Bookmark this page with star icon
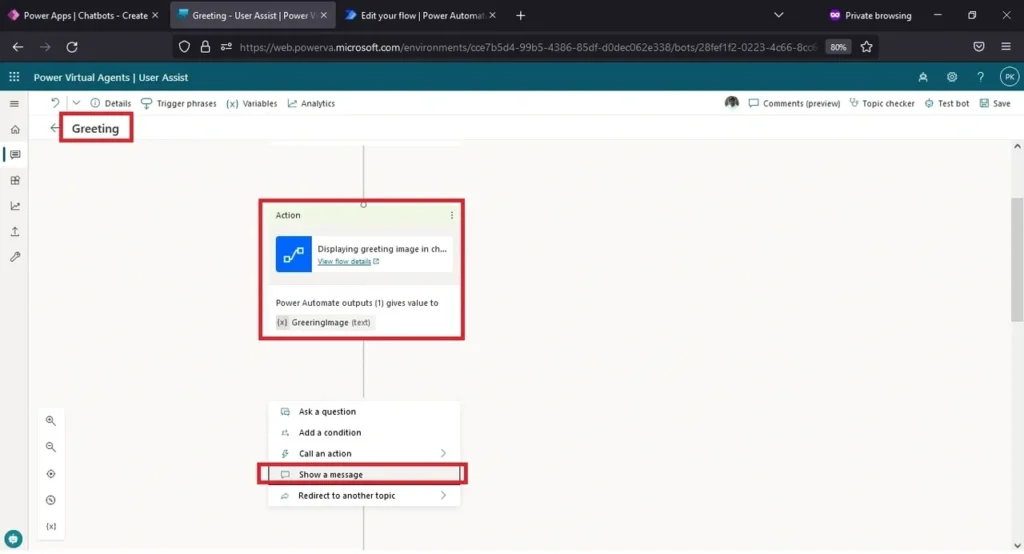1024x554 pixels. (866, 46)
